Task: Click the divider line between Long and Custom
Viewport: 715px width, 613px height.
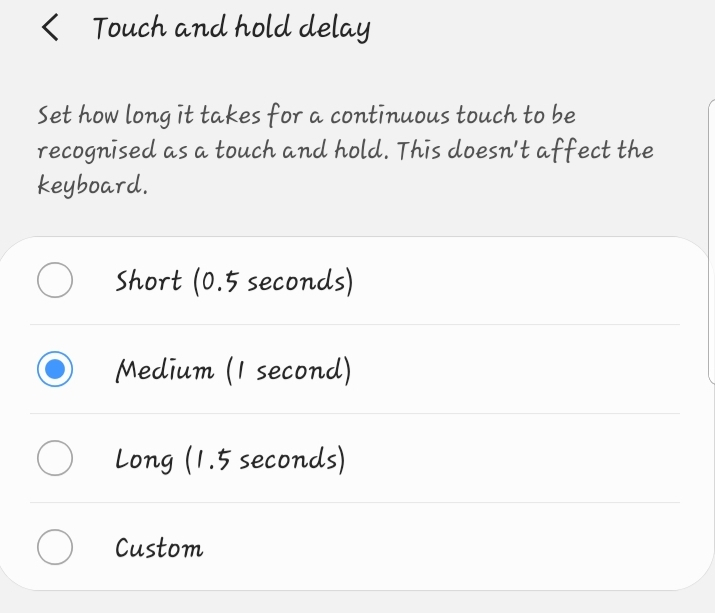Action: [x=355, y=503]
